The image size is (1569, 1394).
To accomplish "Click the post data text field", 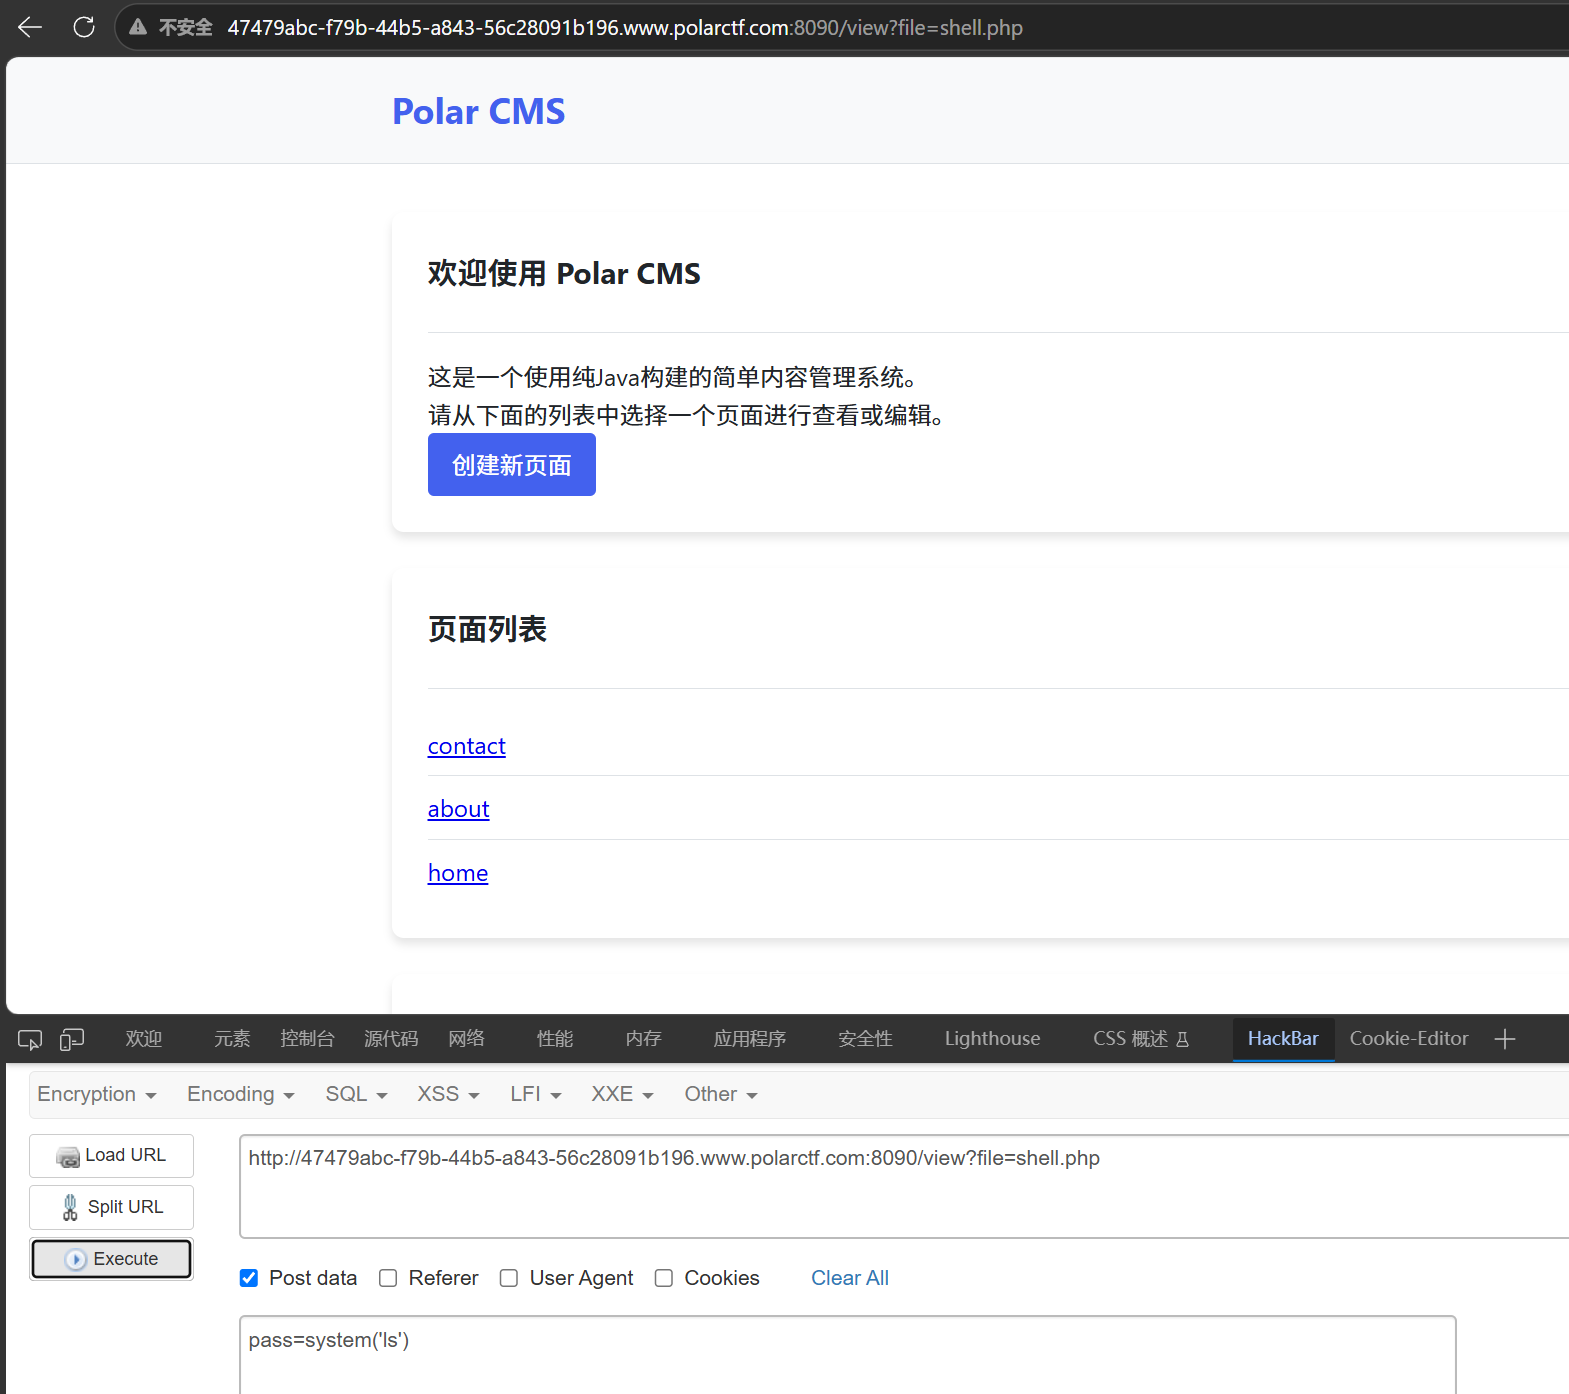I will tap(848, 1355).
